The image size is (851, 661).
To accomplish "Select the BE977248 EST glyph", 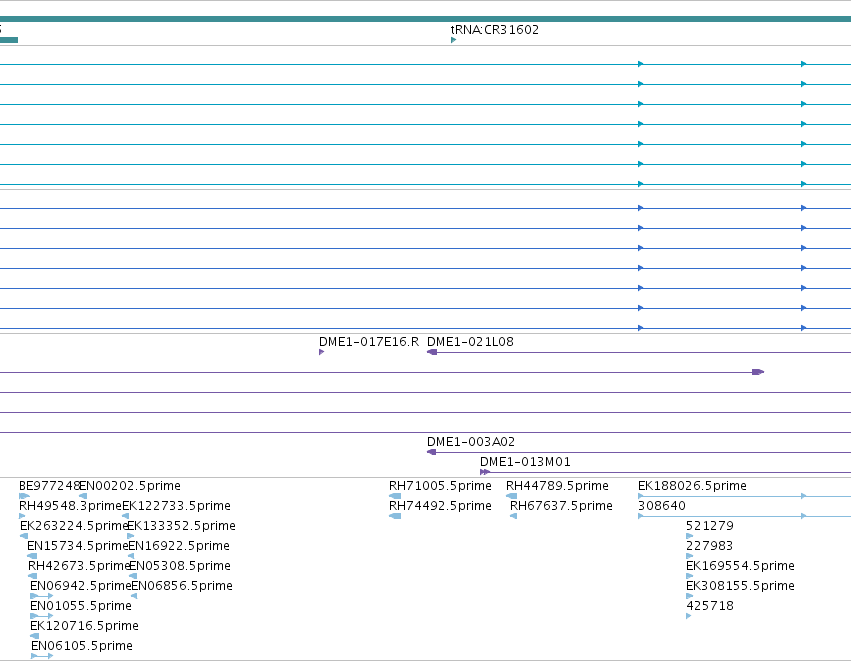I will pyautogui.click(x=24, y=496).
